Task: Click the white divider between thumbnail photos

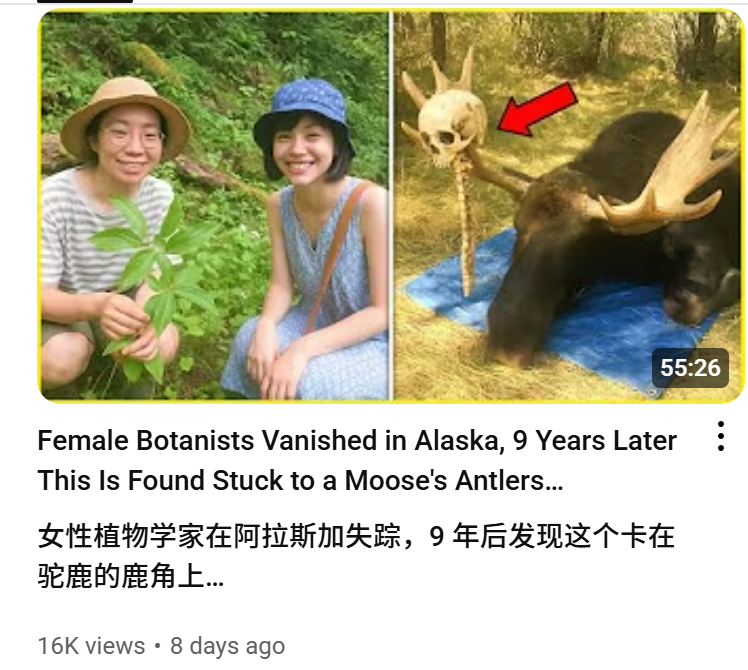Action: (391, 205)
